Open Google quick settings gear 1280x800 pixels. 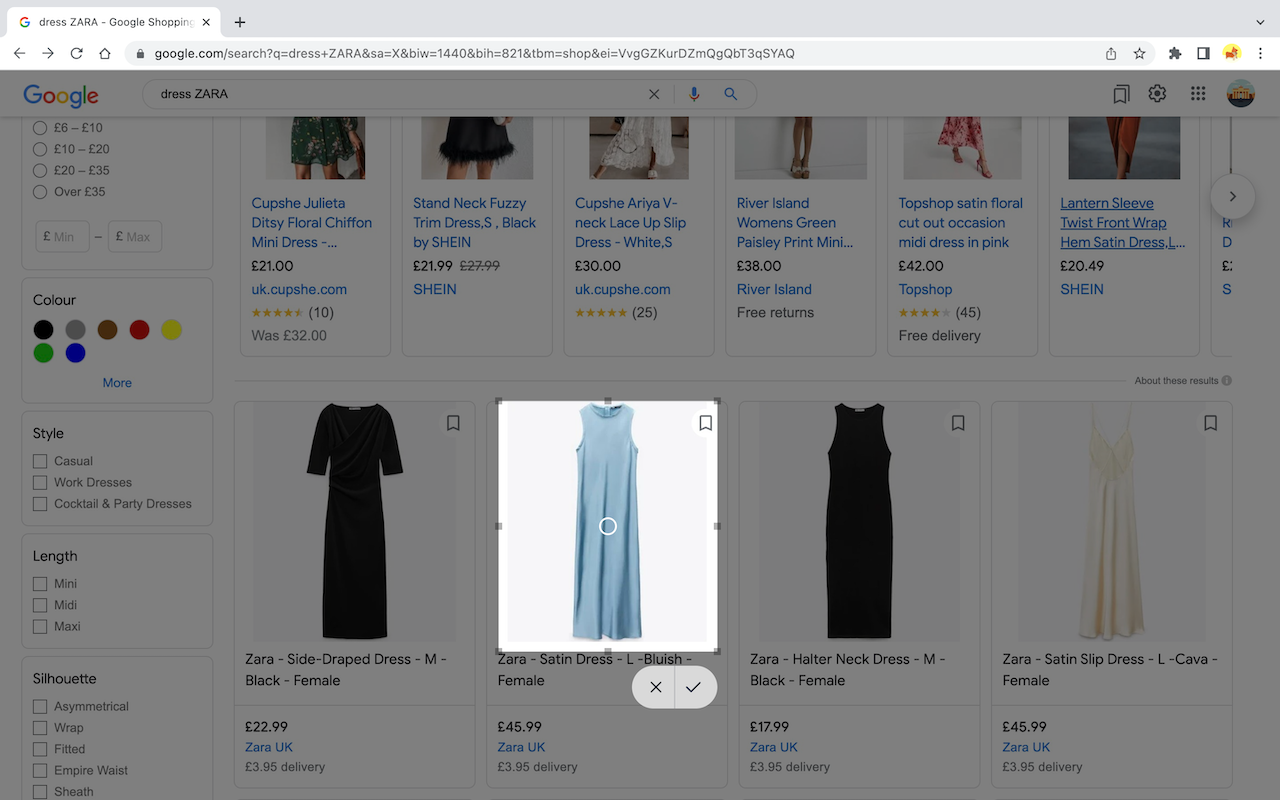pyautogui.click(x=1157, y=94)
